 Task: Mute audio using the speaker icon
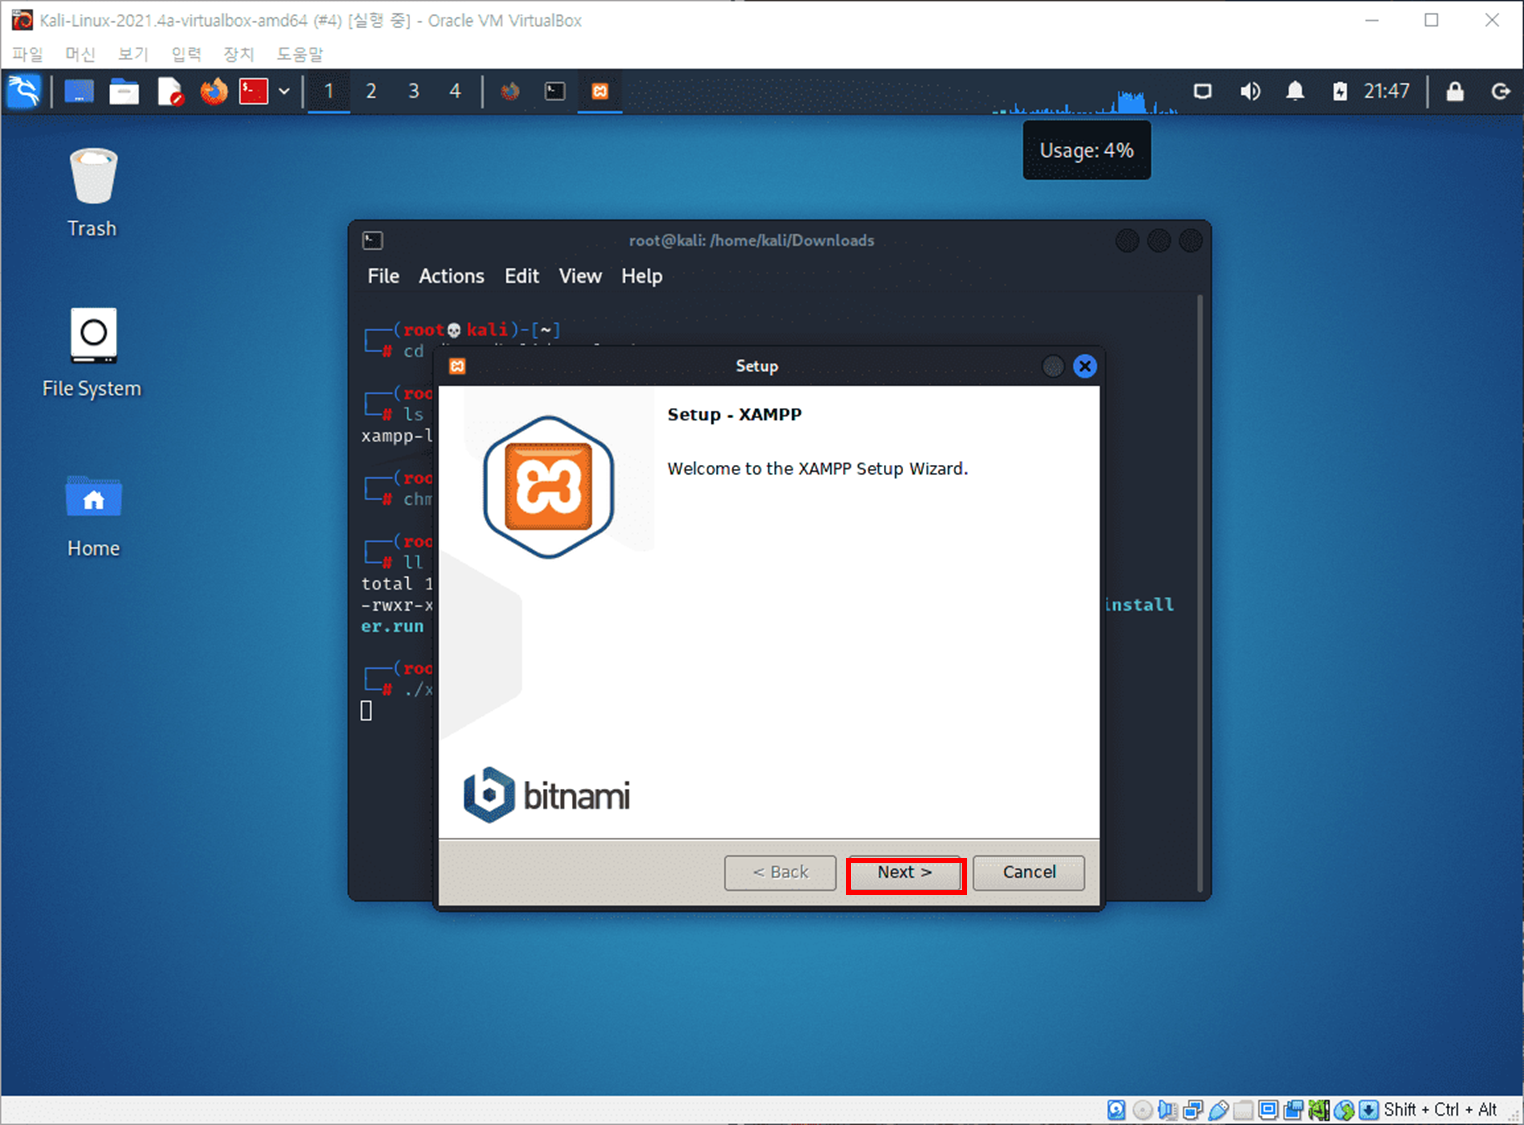pos(1250,91)
